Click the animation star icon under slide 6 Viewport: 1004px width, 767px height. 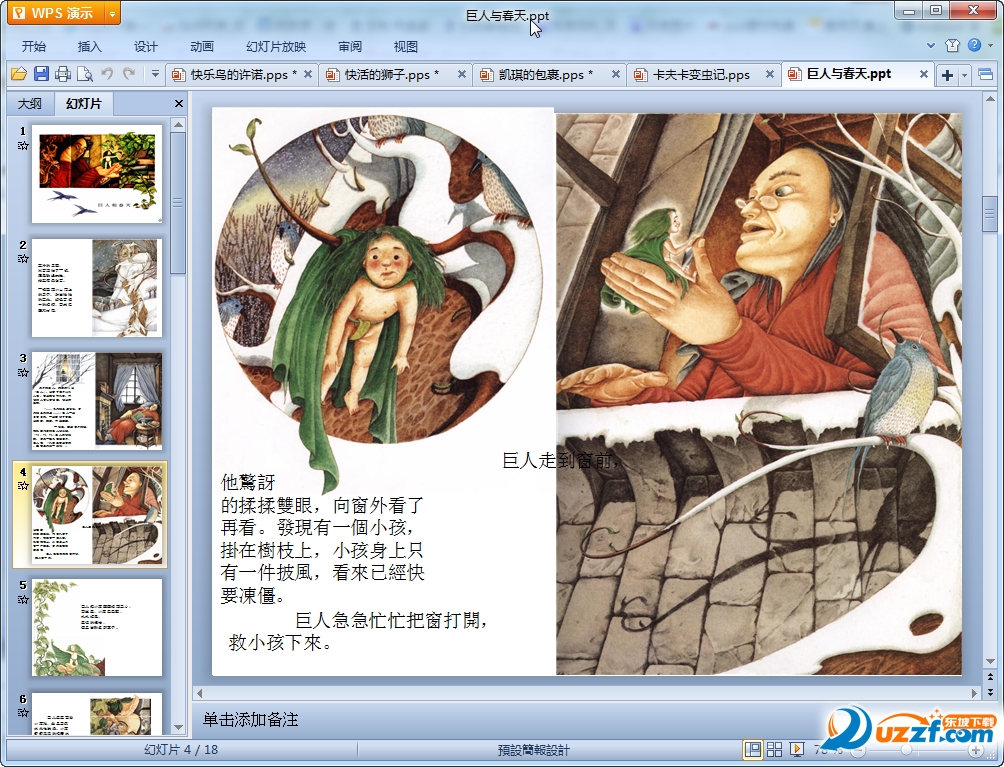23,712
